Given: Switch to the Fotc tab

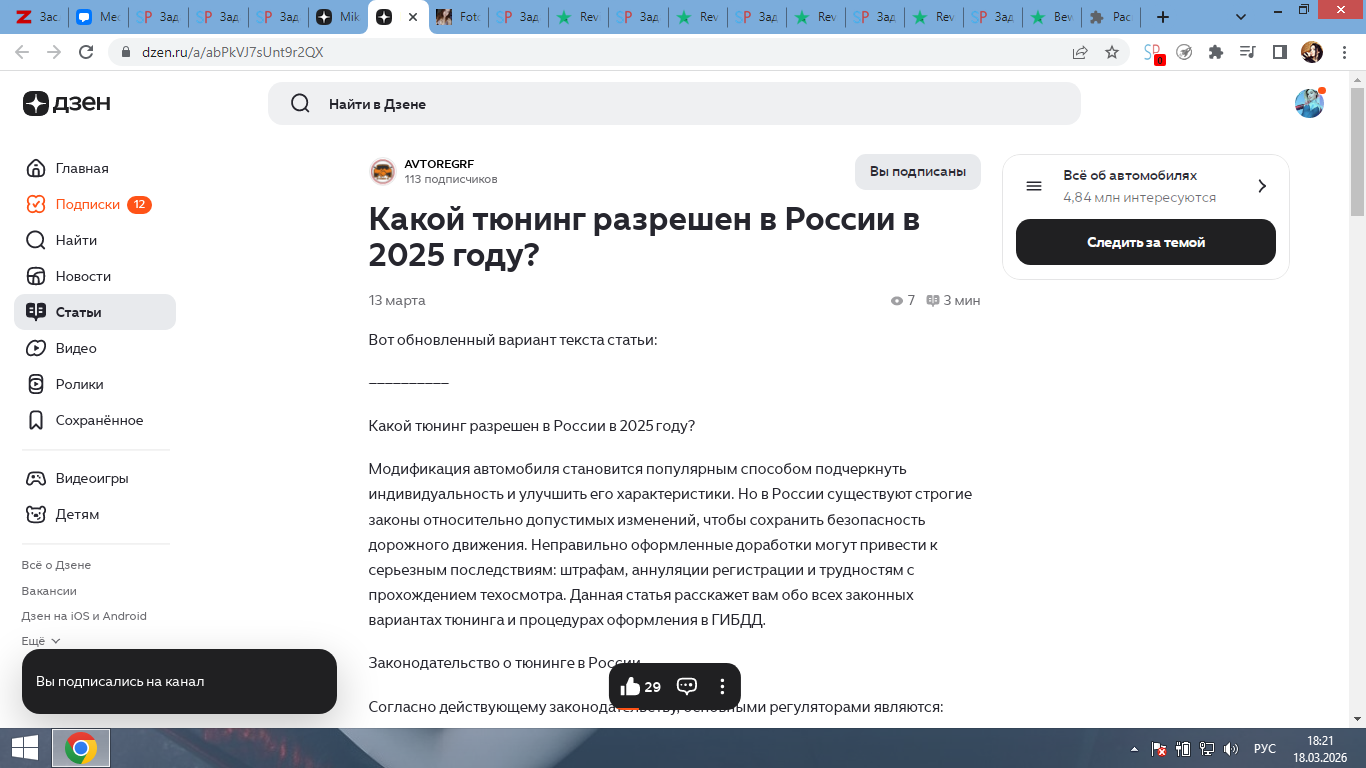Looking at the screenshot, I should 457,17.
